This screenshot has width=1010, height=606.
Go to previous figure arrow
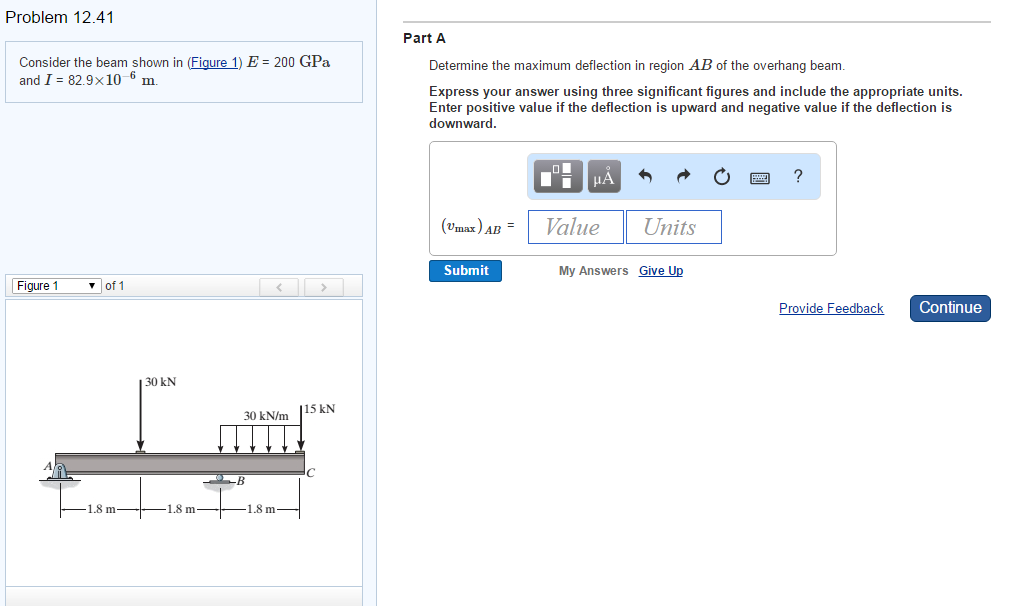point(279,287)
